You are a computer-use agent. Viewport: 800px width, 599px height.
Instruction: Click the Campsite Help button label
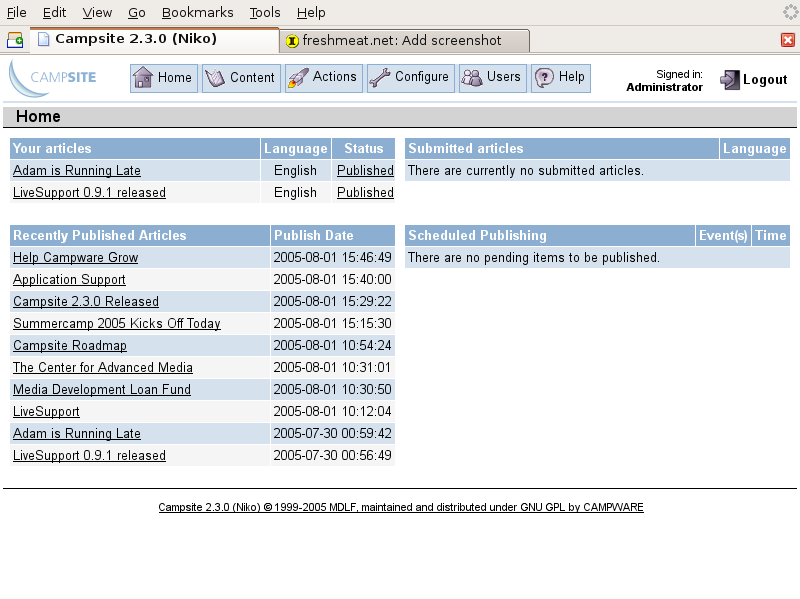pos(571,77)
